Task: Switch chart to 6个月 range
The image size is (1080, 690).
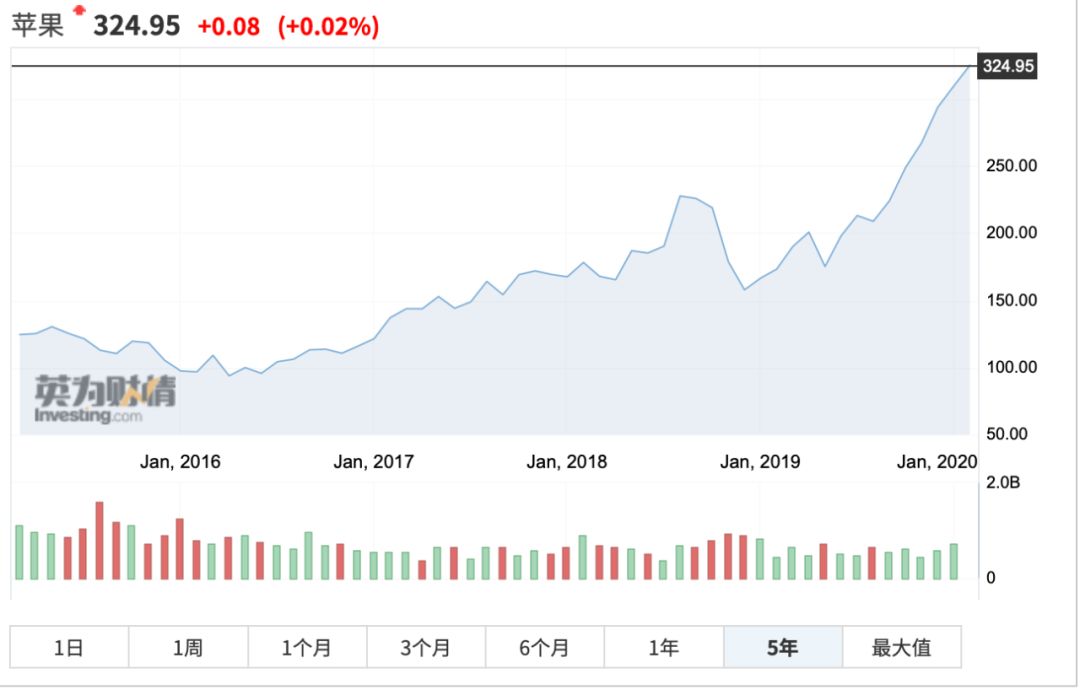Action: (x=545, y=647)
